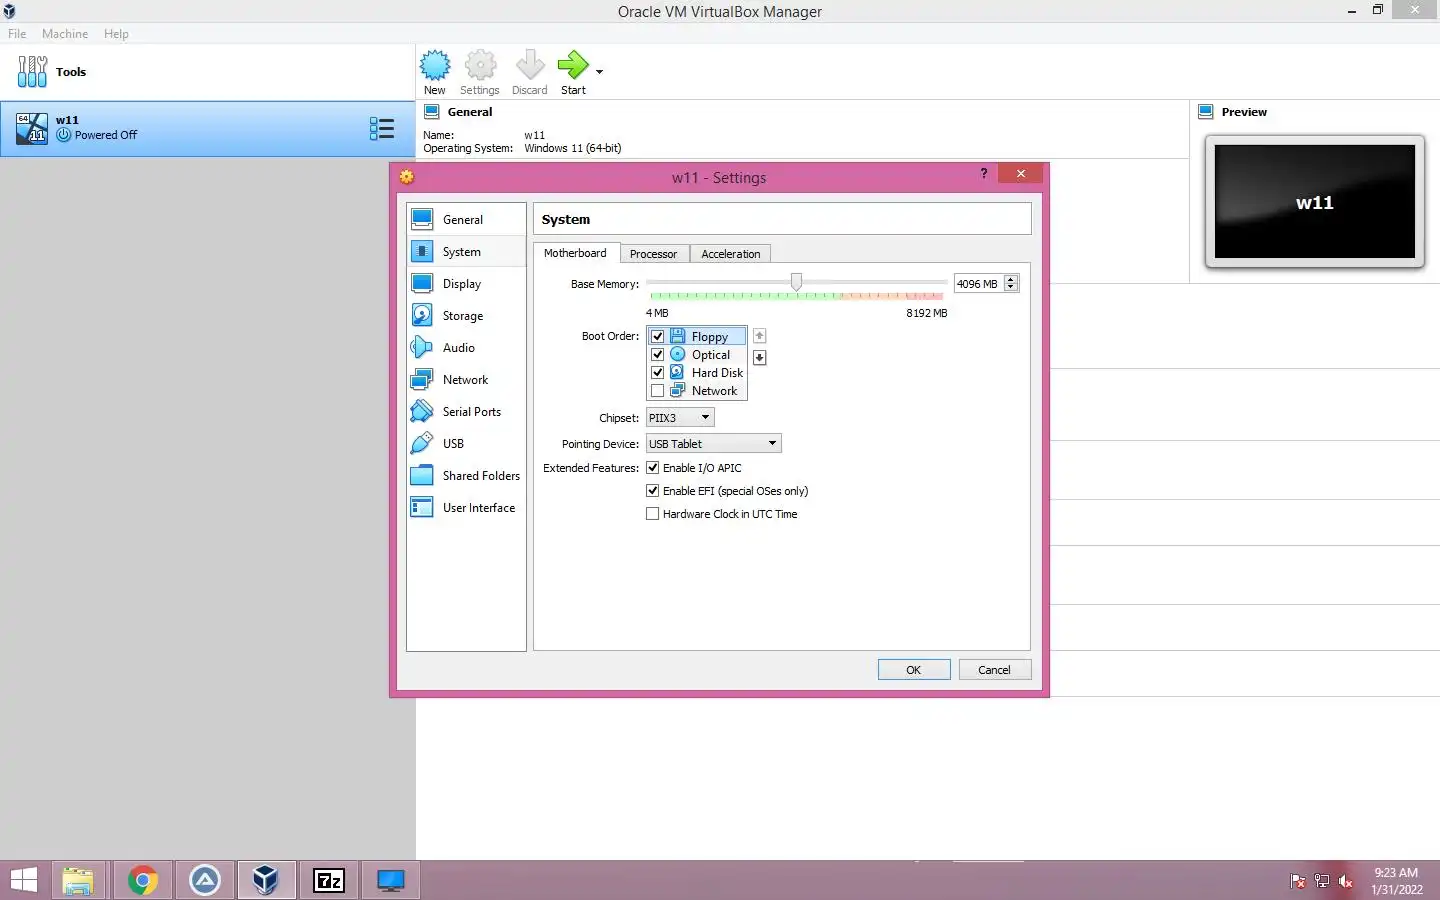
Task: Click the green Start arrow icon
Action: tap(573, 65)
